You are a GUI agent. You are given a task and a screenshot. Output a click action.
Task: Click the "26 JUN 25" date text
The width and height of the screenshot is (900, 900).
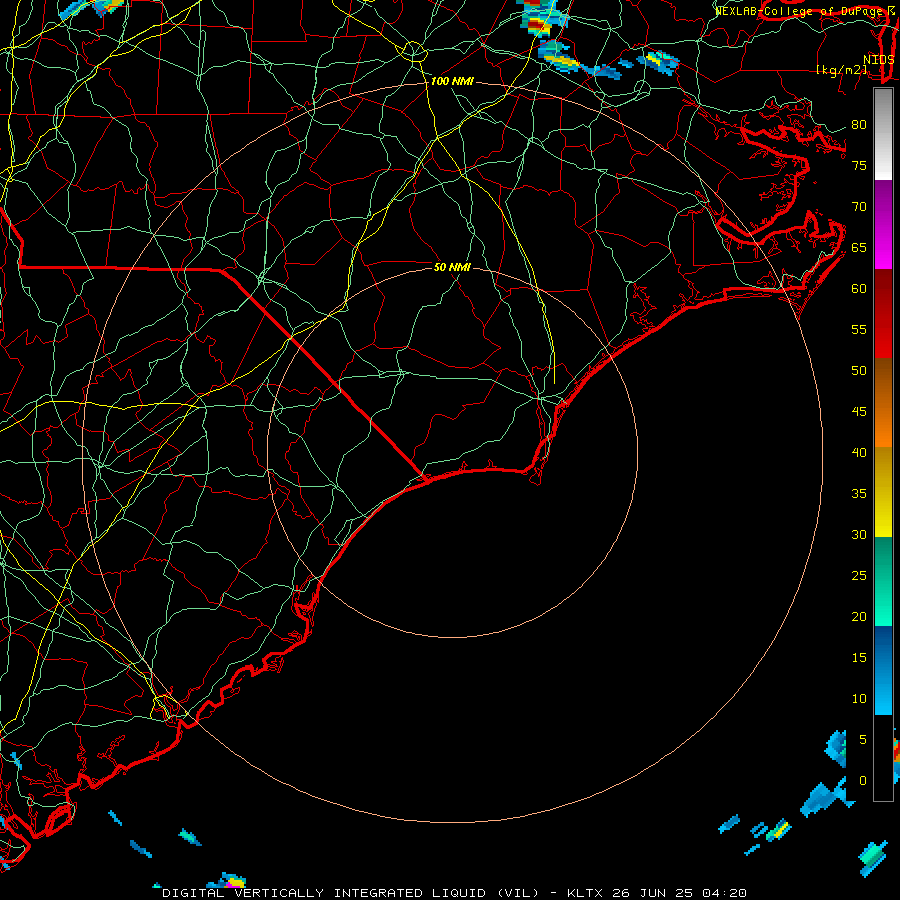pyautogui.click(x=653, y=893)
